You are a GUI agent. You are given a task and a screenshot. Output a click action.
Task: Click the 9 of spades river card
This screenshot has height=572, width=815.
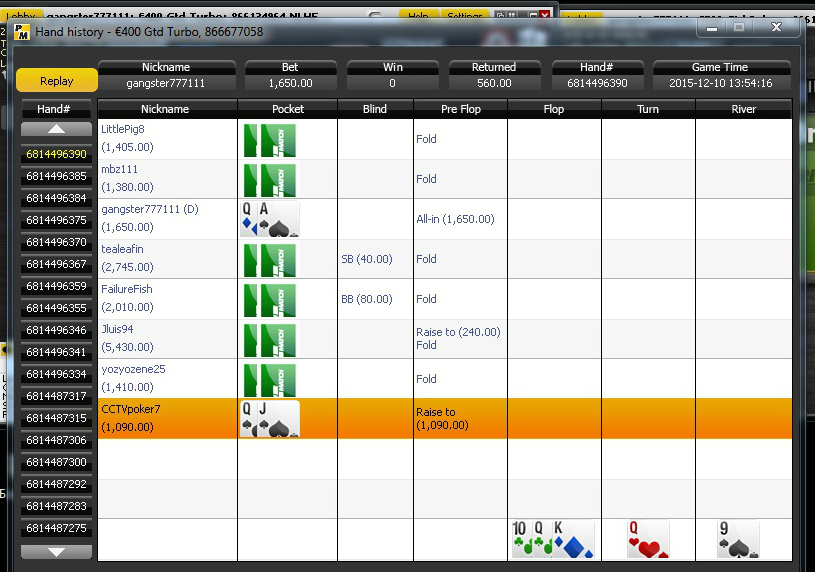738,539
